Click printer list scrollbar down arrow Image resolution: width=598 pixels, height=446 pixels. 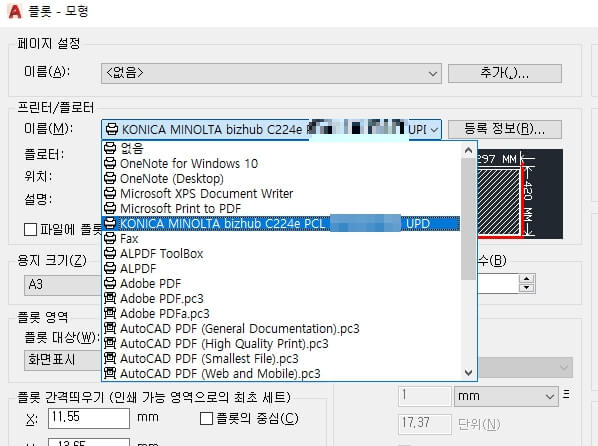click(468, 372)
